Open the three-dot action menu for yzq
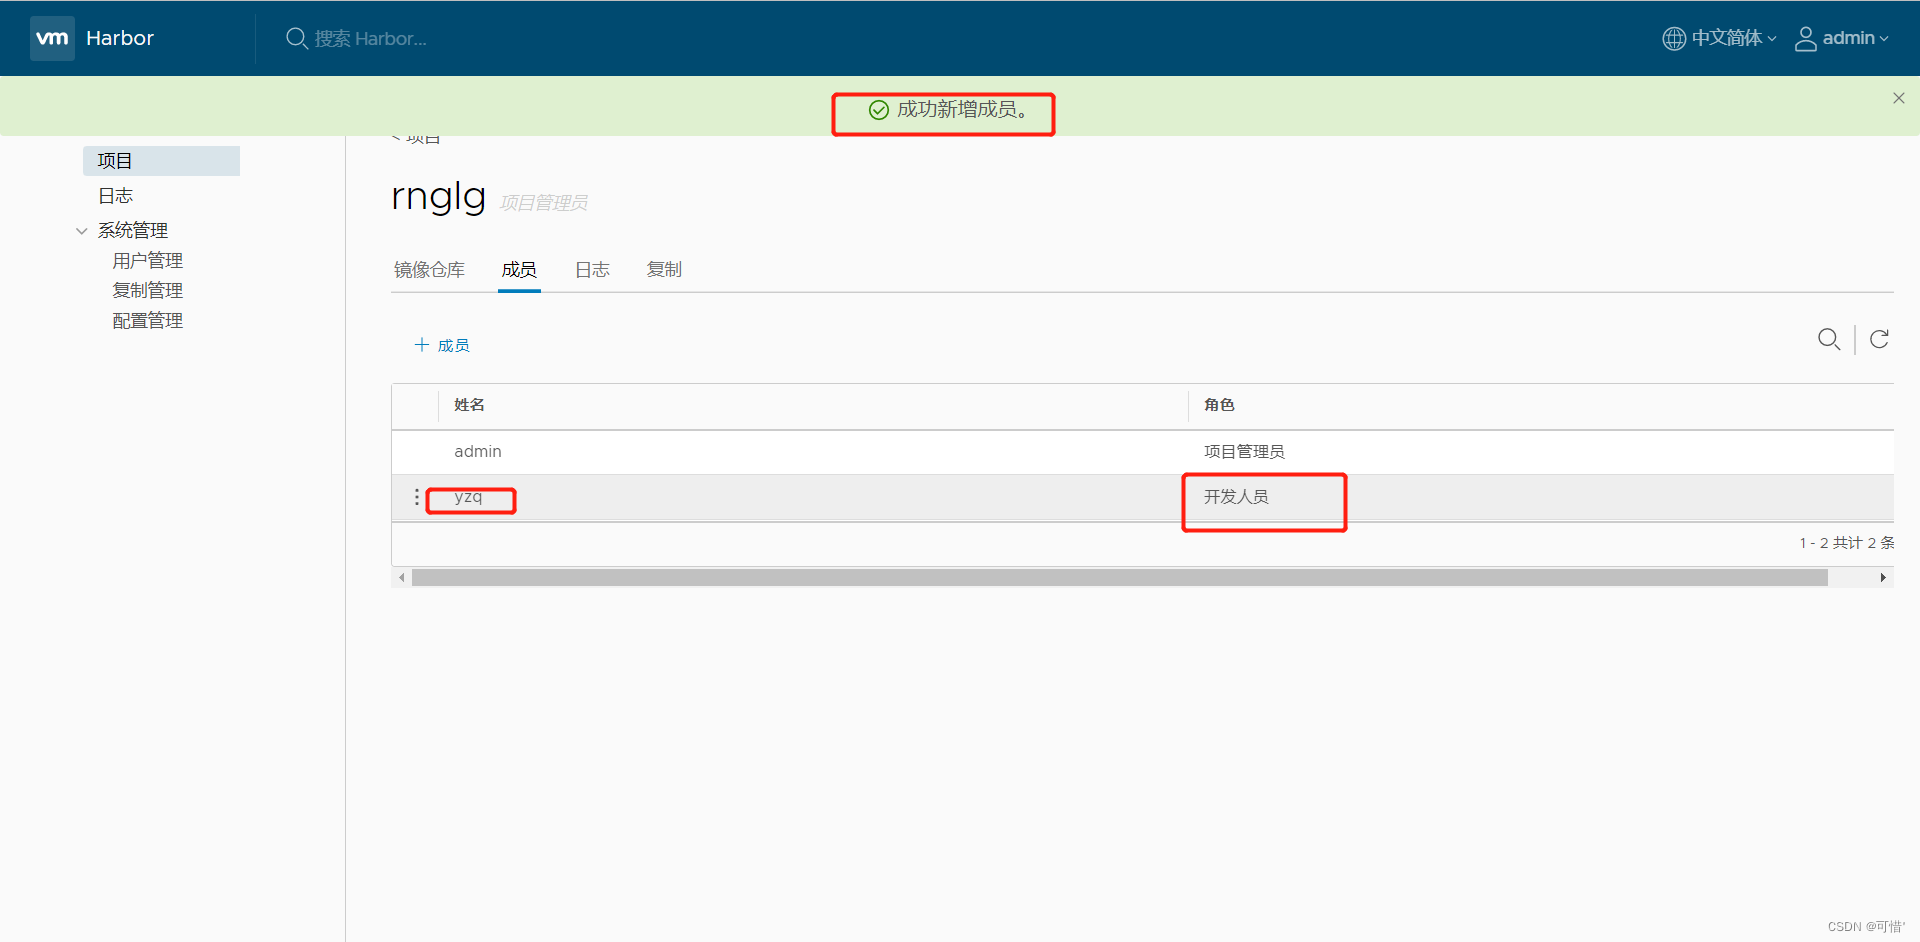This screenshot has width=1920, height=942. [417, 497]
